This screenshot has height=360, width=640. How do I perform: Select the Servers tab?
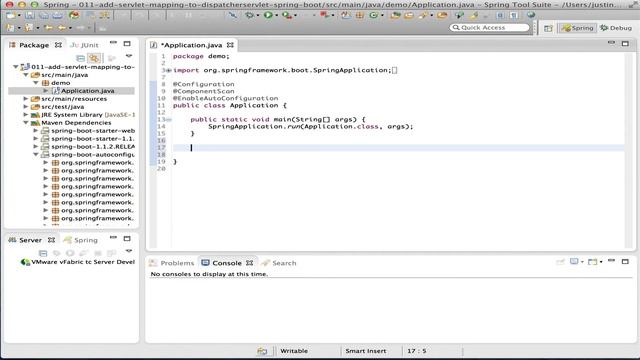[x=31, y=240]
